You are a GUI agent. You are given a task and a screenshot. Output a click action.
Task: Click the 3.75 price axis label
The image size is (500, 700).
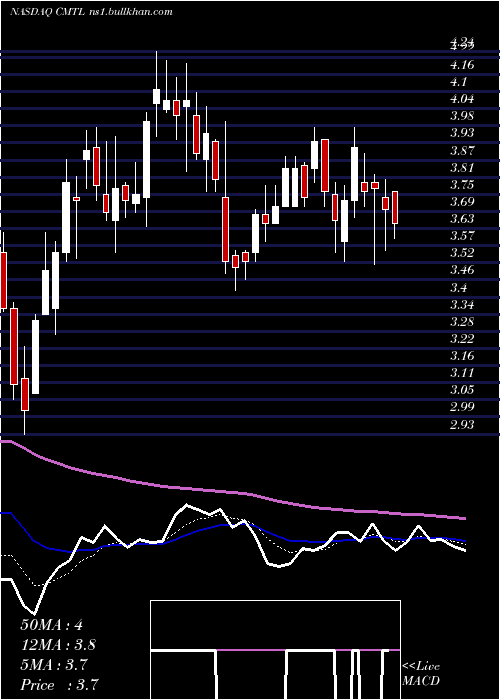point(462,185)
